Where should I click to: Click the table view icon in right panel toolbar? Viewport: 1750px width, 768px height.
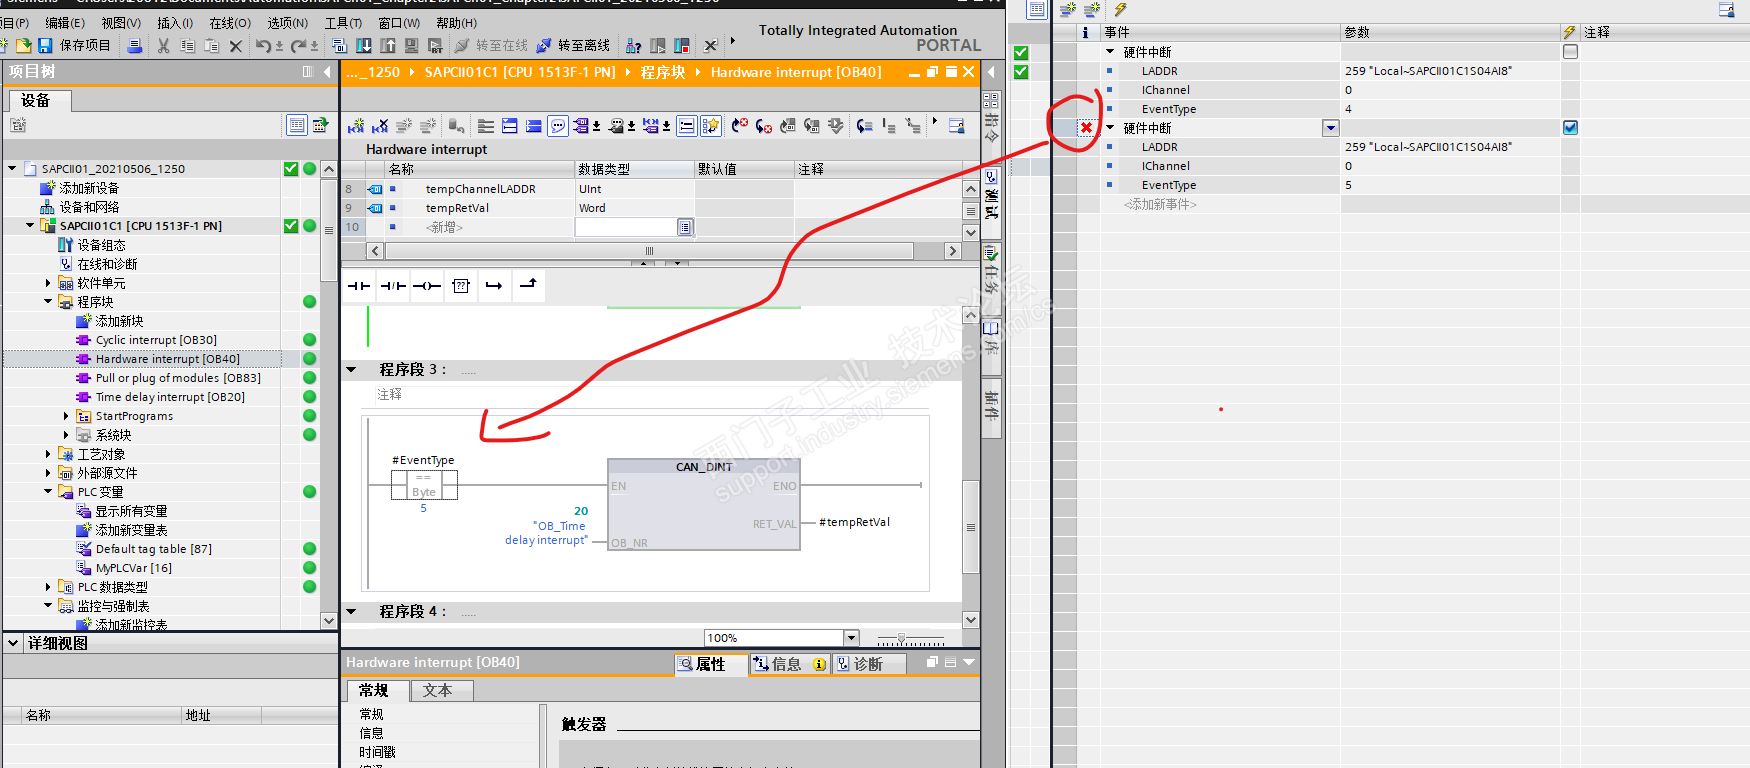(x=1037, y=10)
